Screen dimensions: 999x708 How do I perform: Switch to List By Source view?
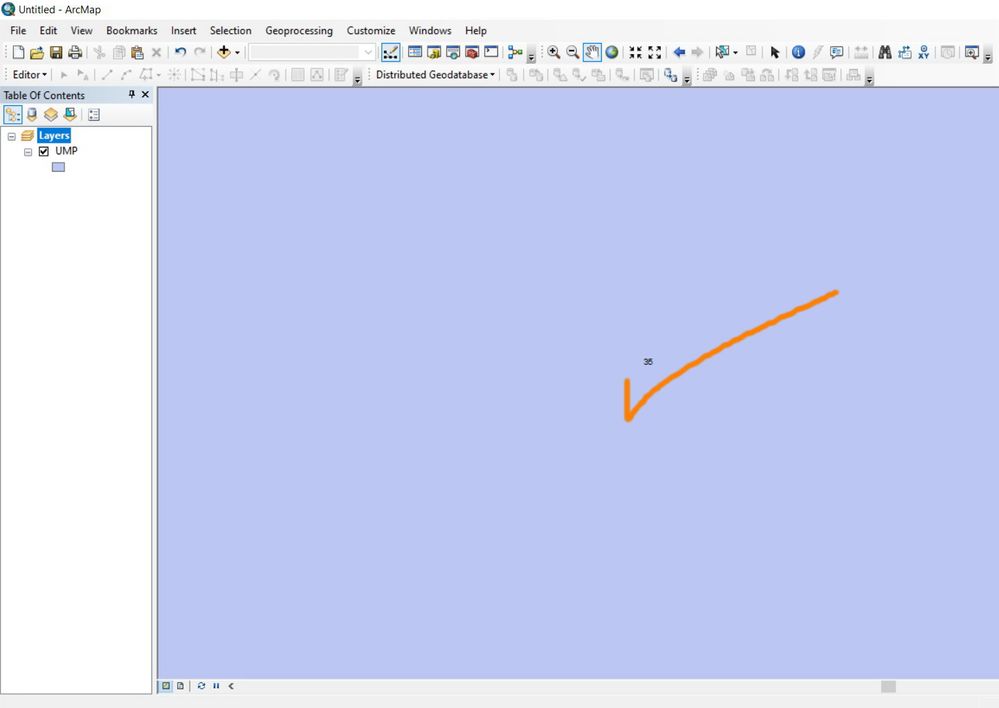pos(32,115)
